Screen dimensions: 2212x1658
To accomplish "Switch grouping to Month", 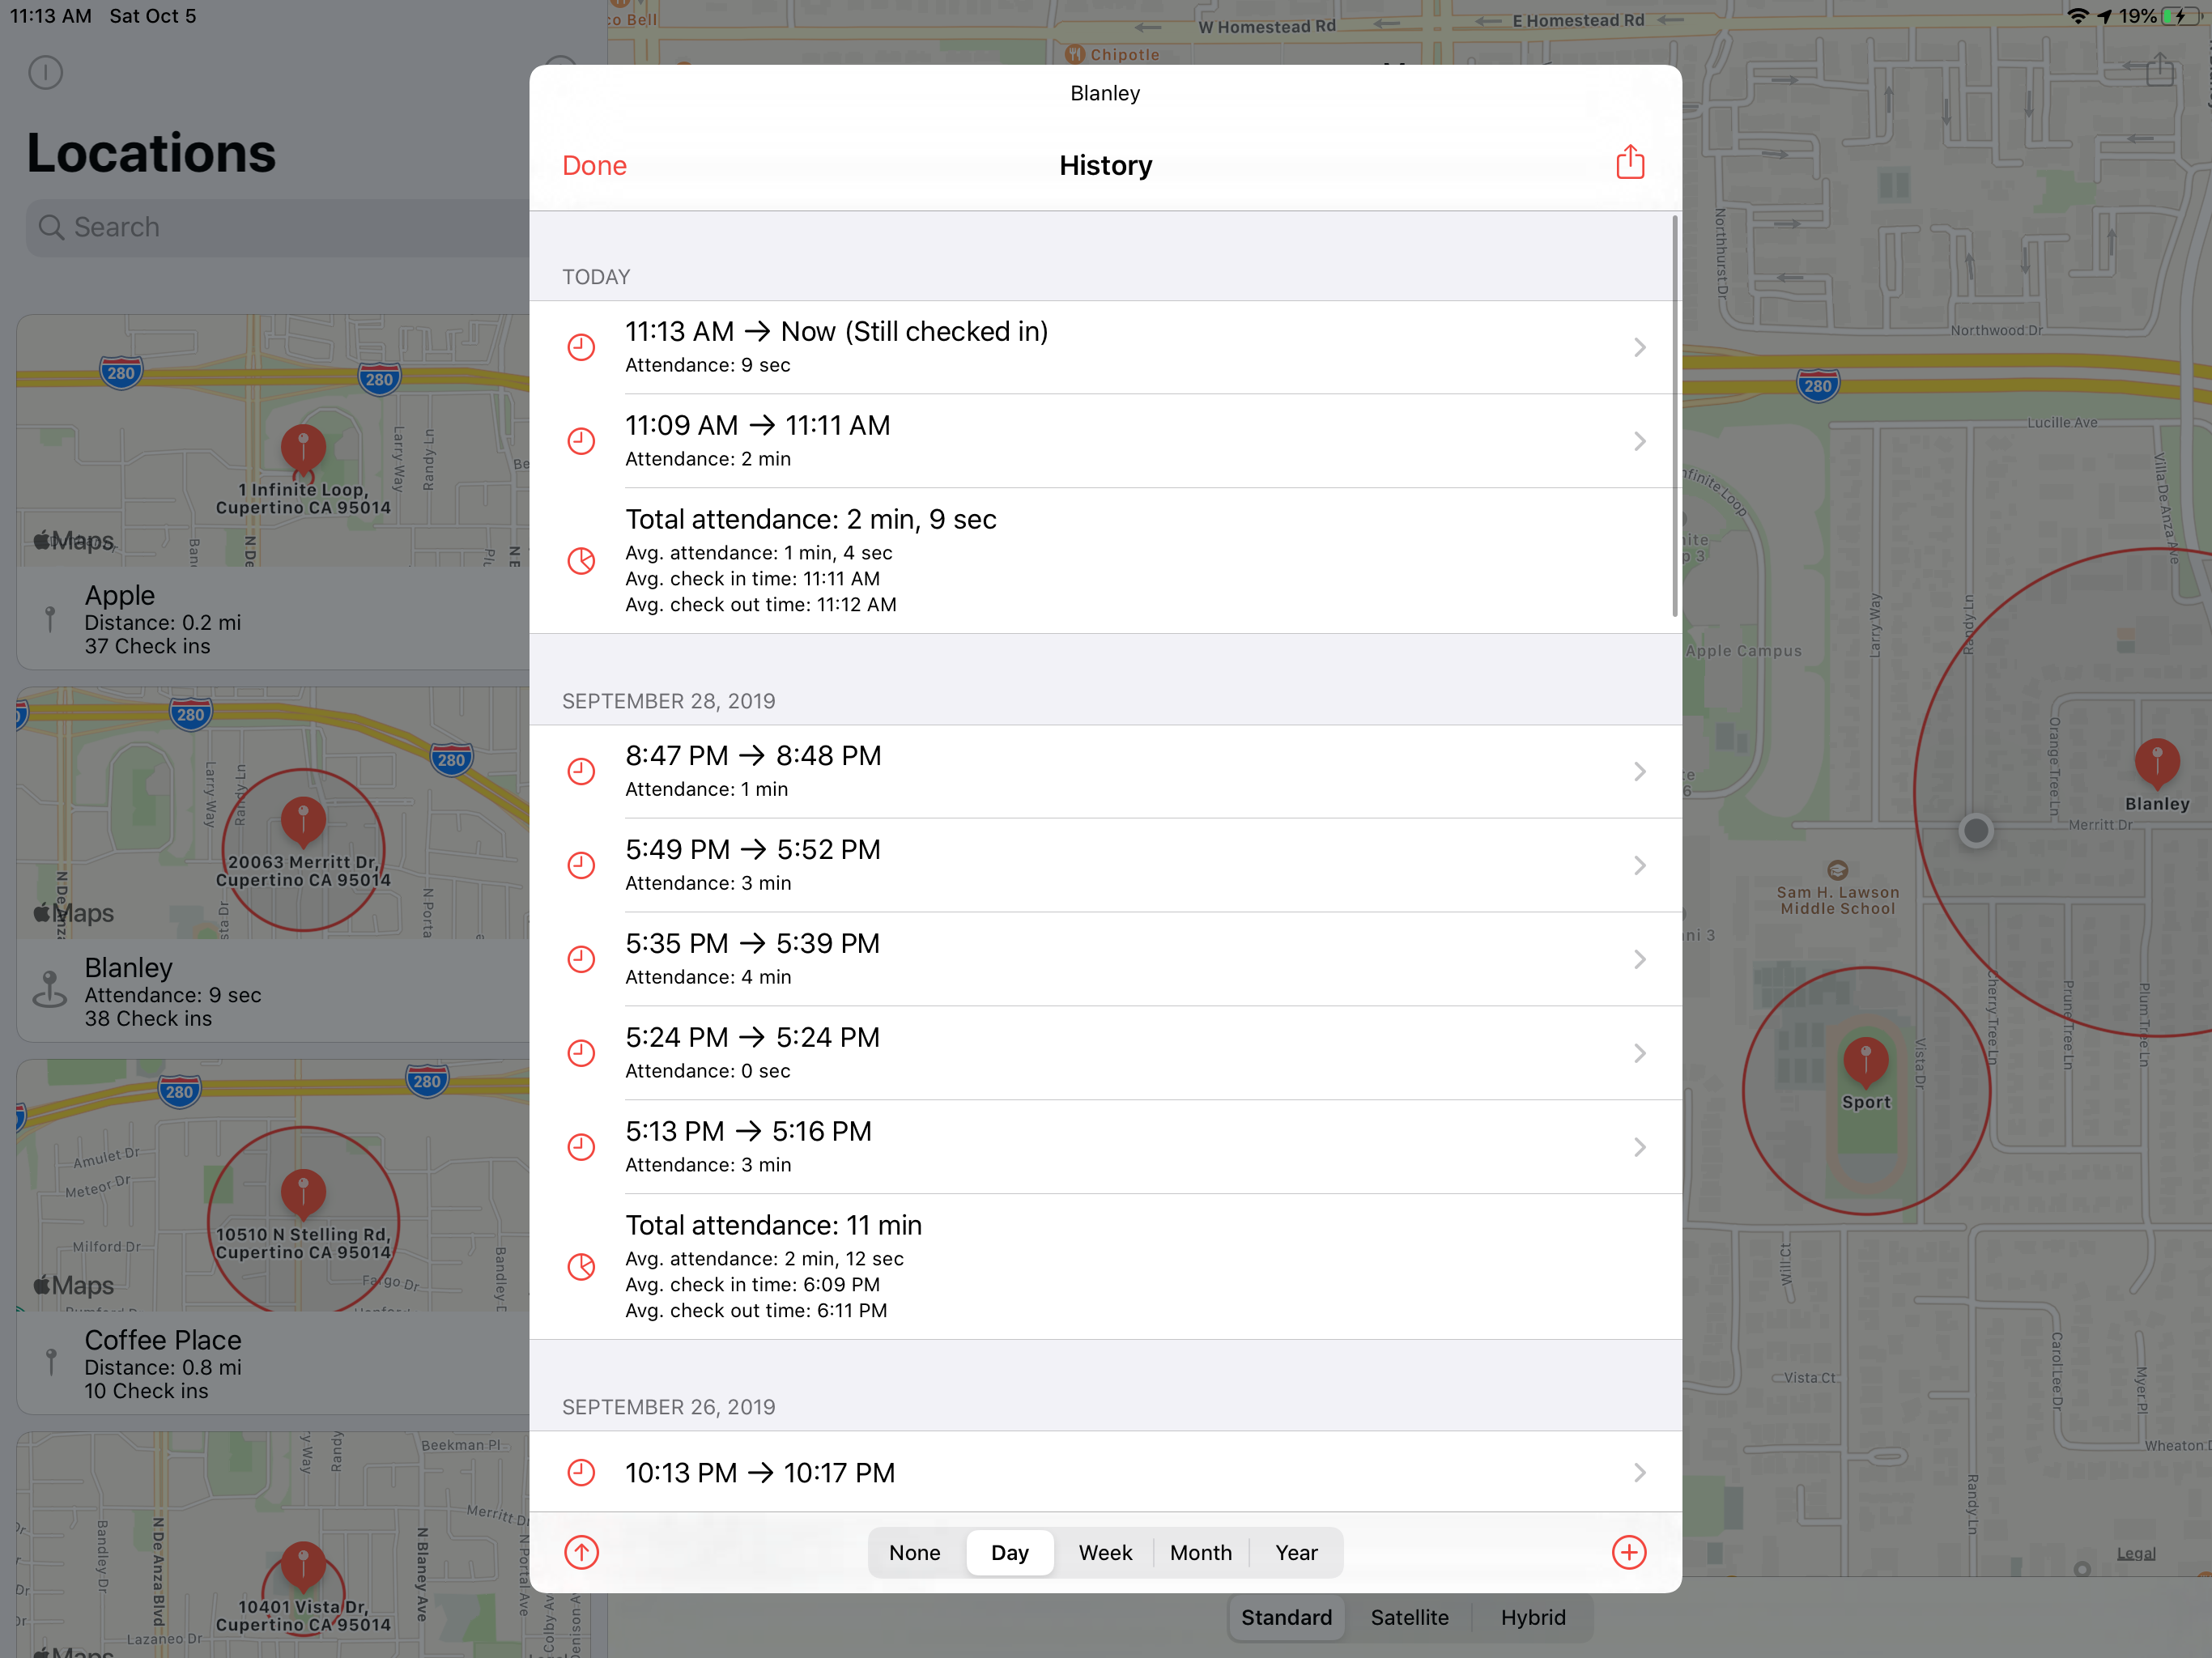I will tap(1200, 1552).
